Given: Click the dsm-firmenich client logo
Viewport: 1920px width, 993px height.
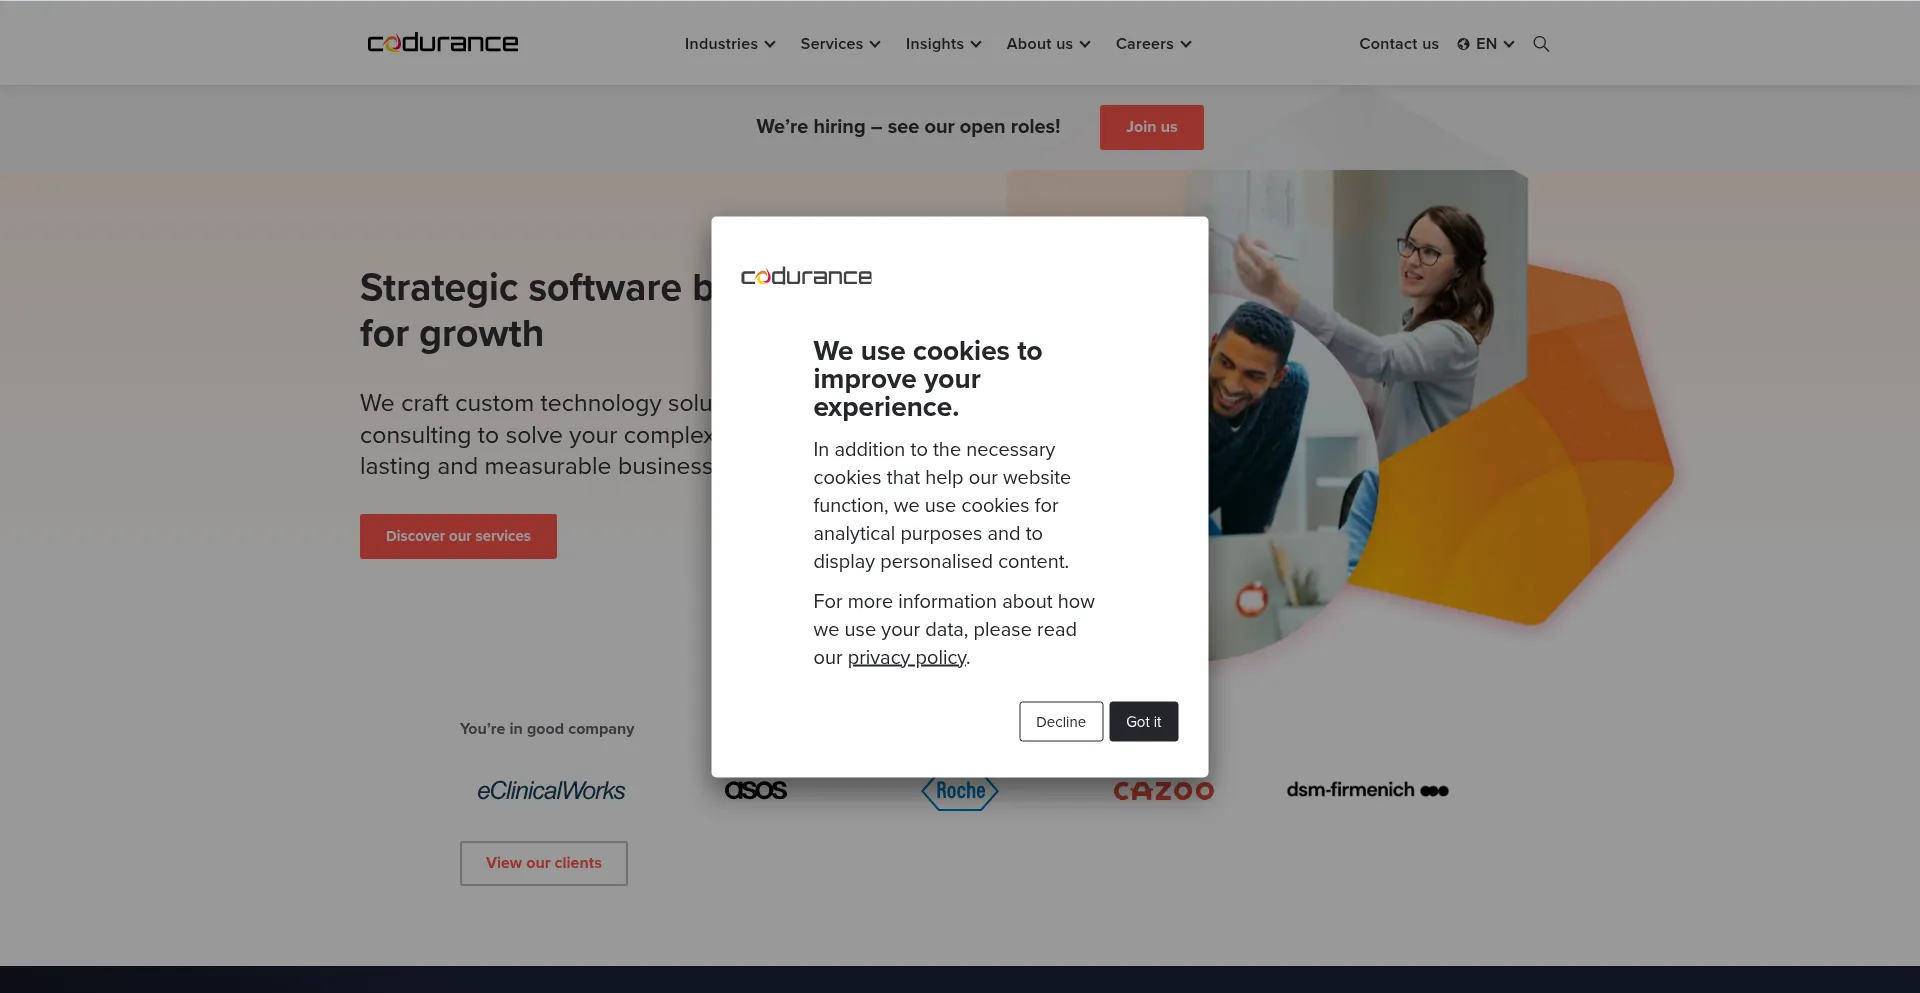Looking at the screenshot, I should coord(1367,790).
